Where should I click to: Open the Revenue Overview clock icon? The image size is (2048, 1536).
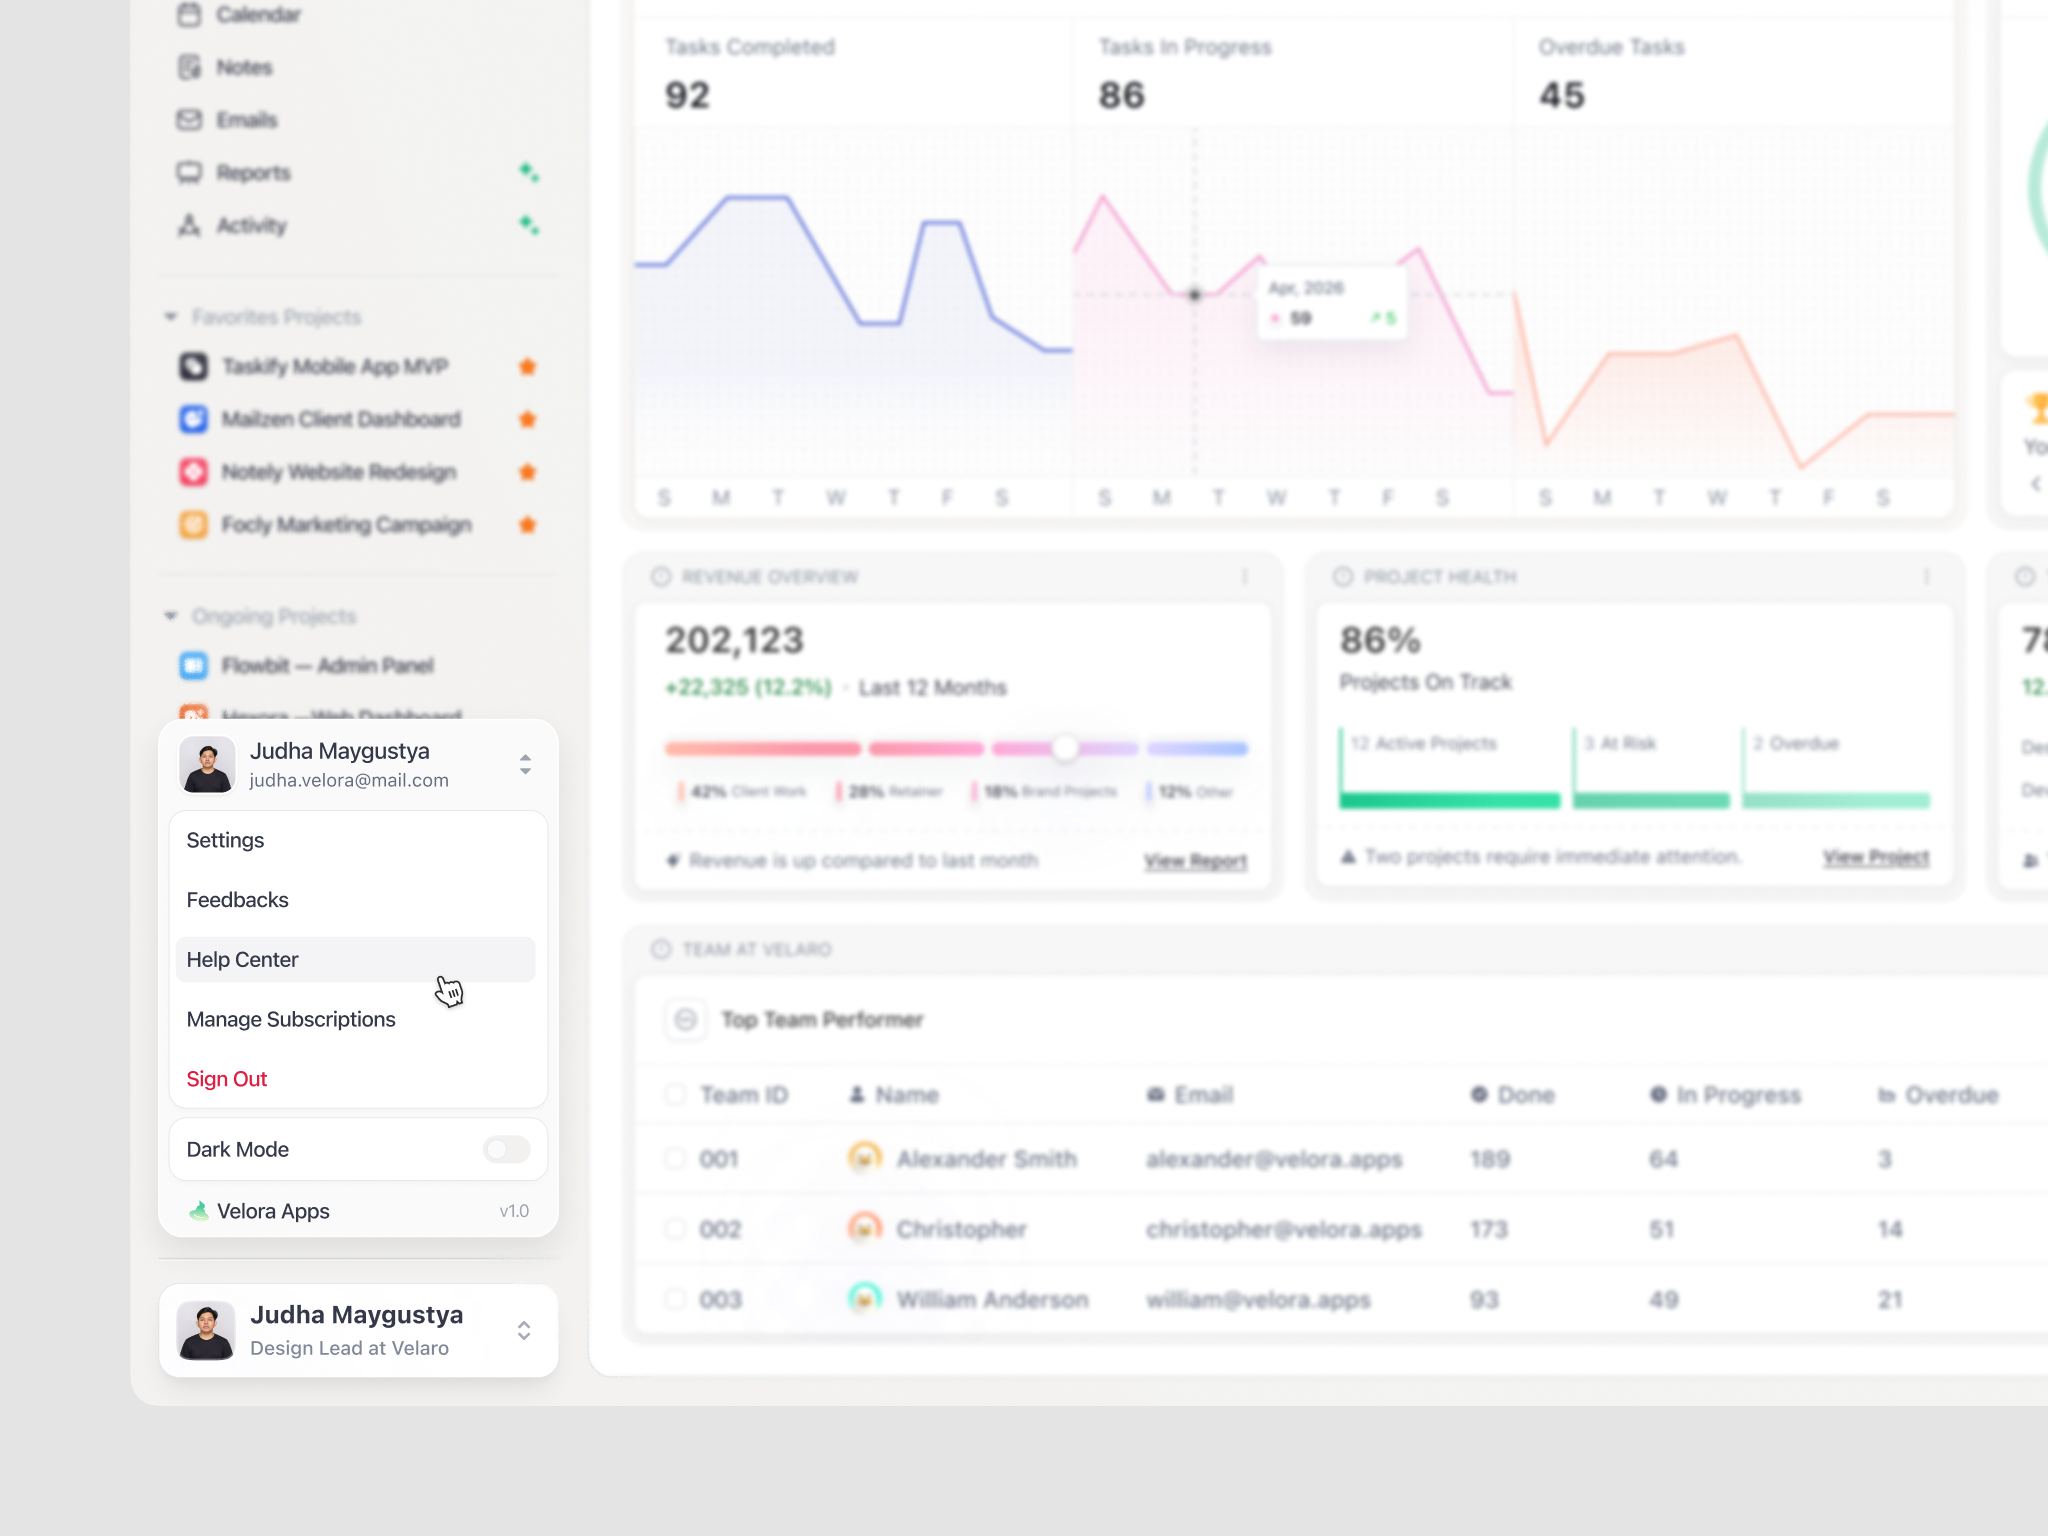(660, 575)
